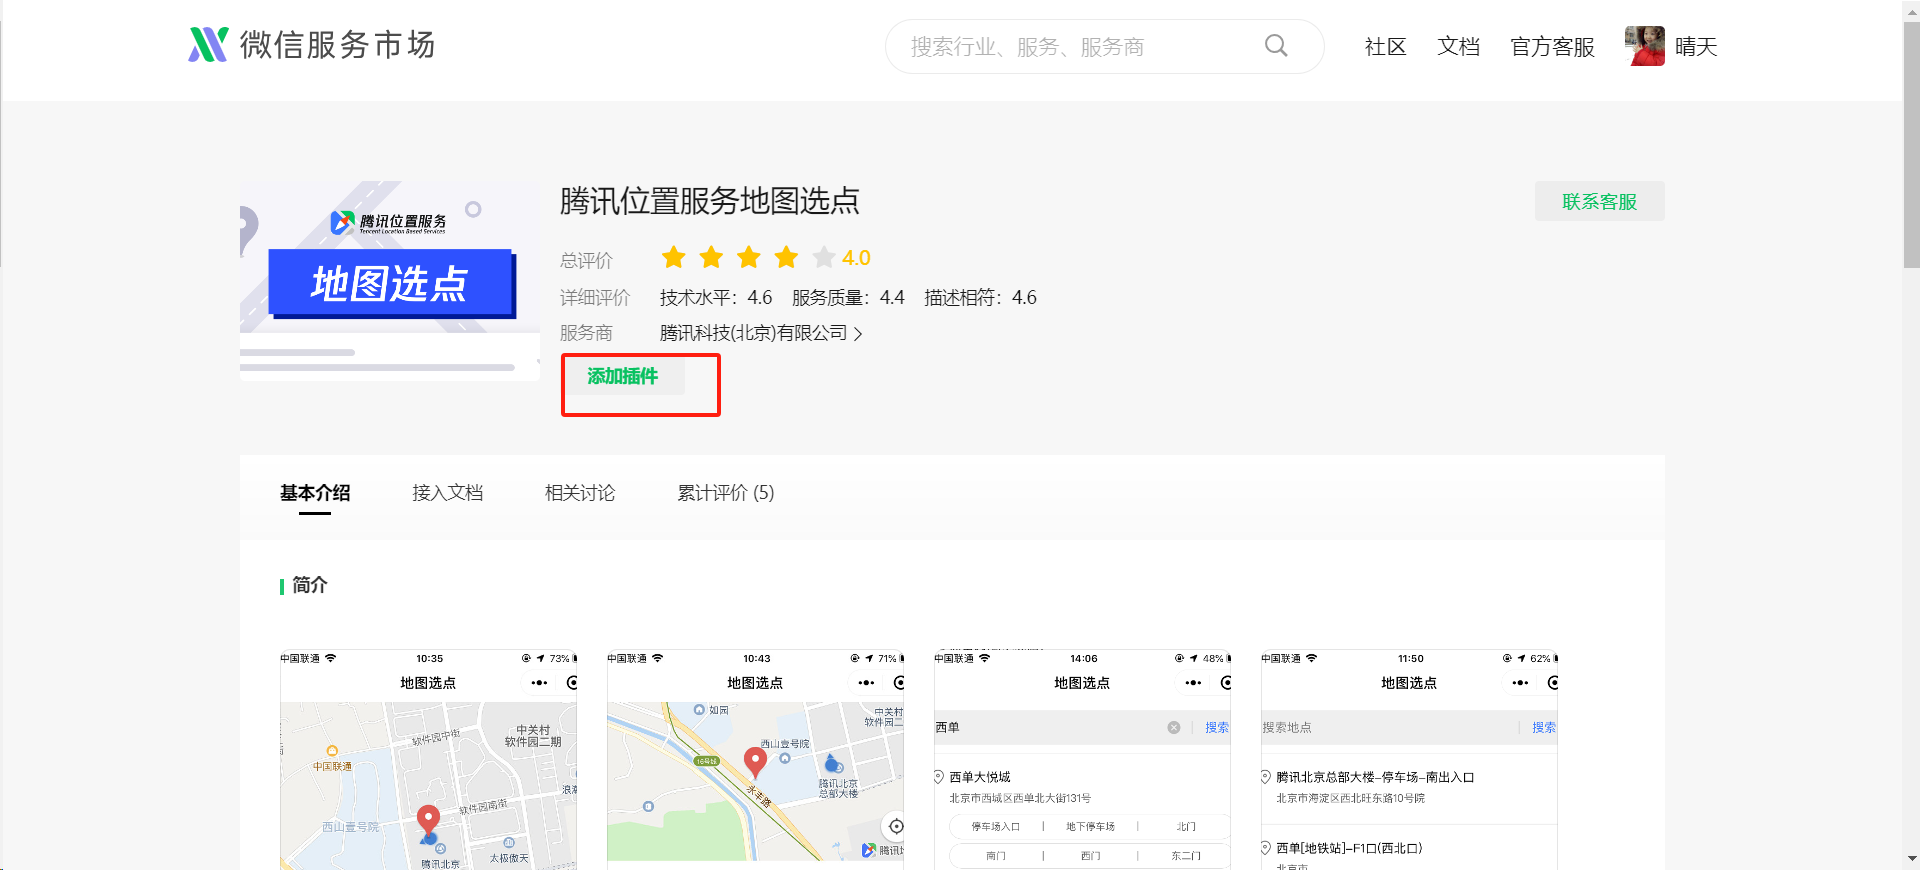The image size is (1920, 870).
Task: Click the 西单[地铁站]-F1口(西北口) result
Action: pyautogui.click(x=1349, y=848)
